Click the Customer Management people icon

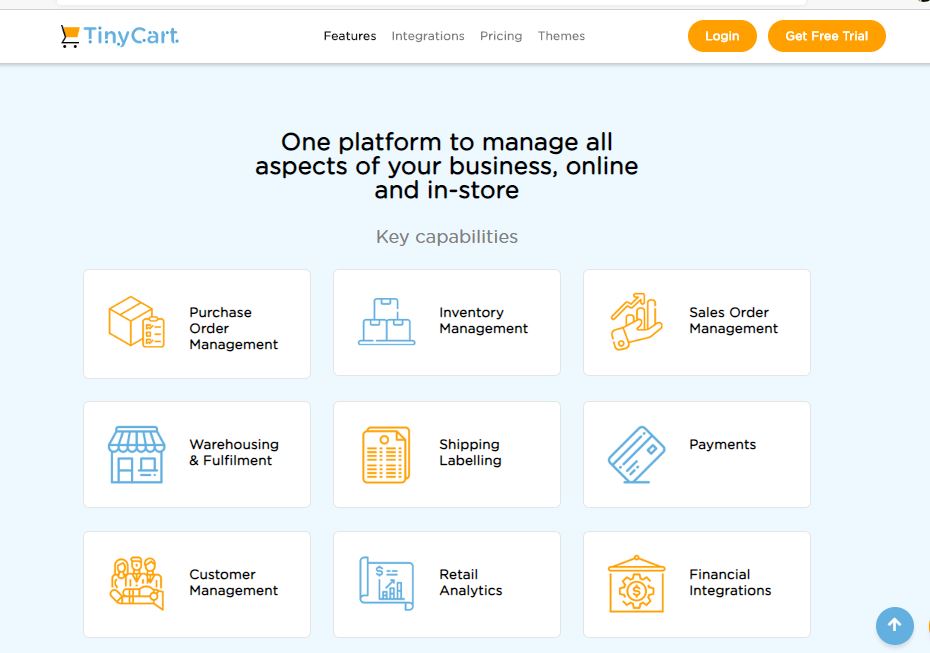tap(136, 583)
